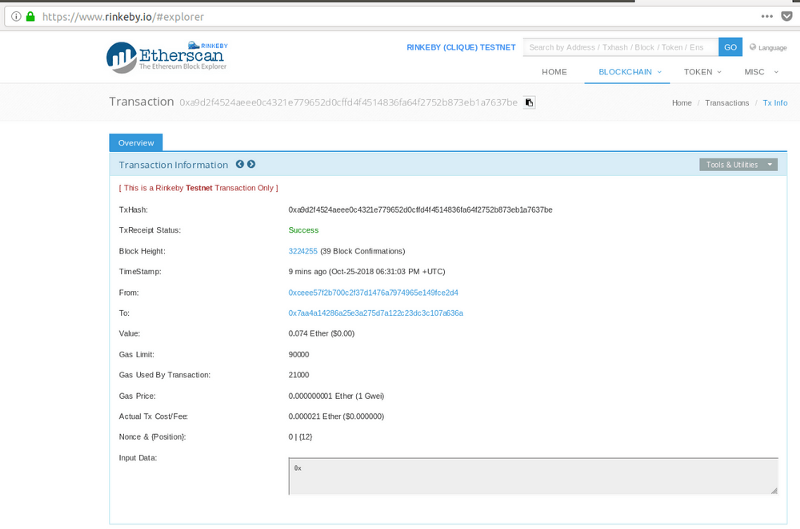The height and width of the screenshot is (529, 800).
Task: Click the Gas Limit value 90000
Action: coord(299,354)
